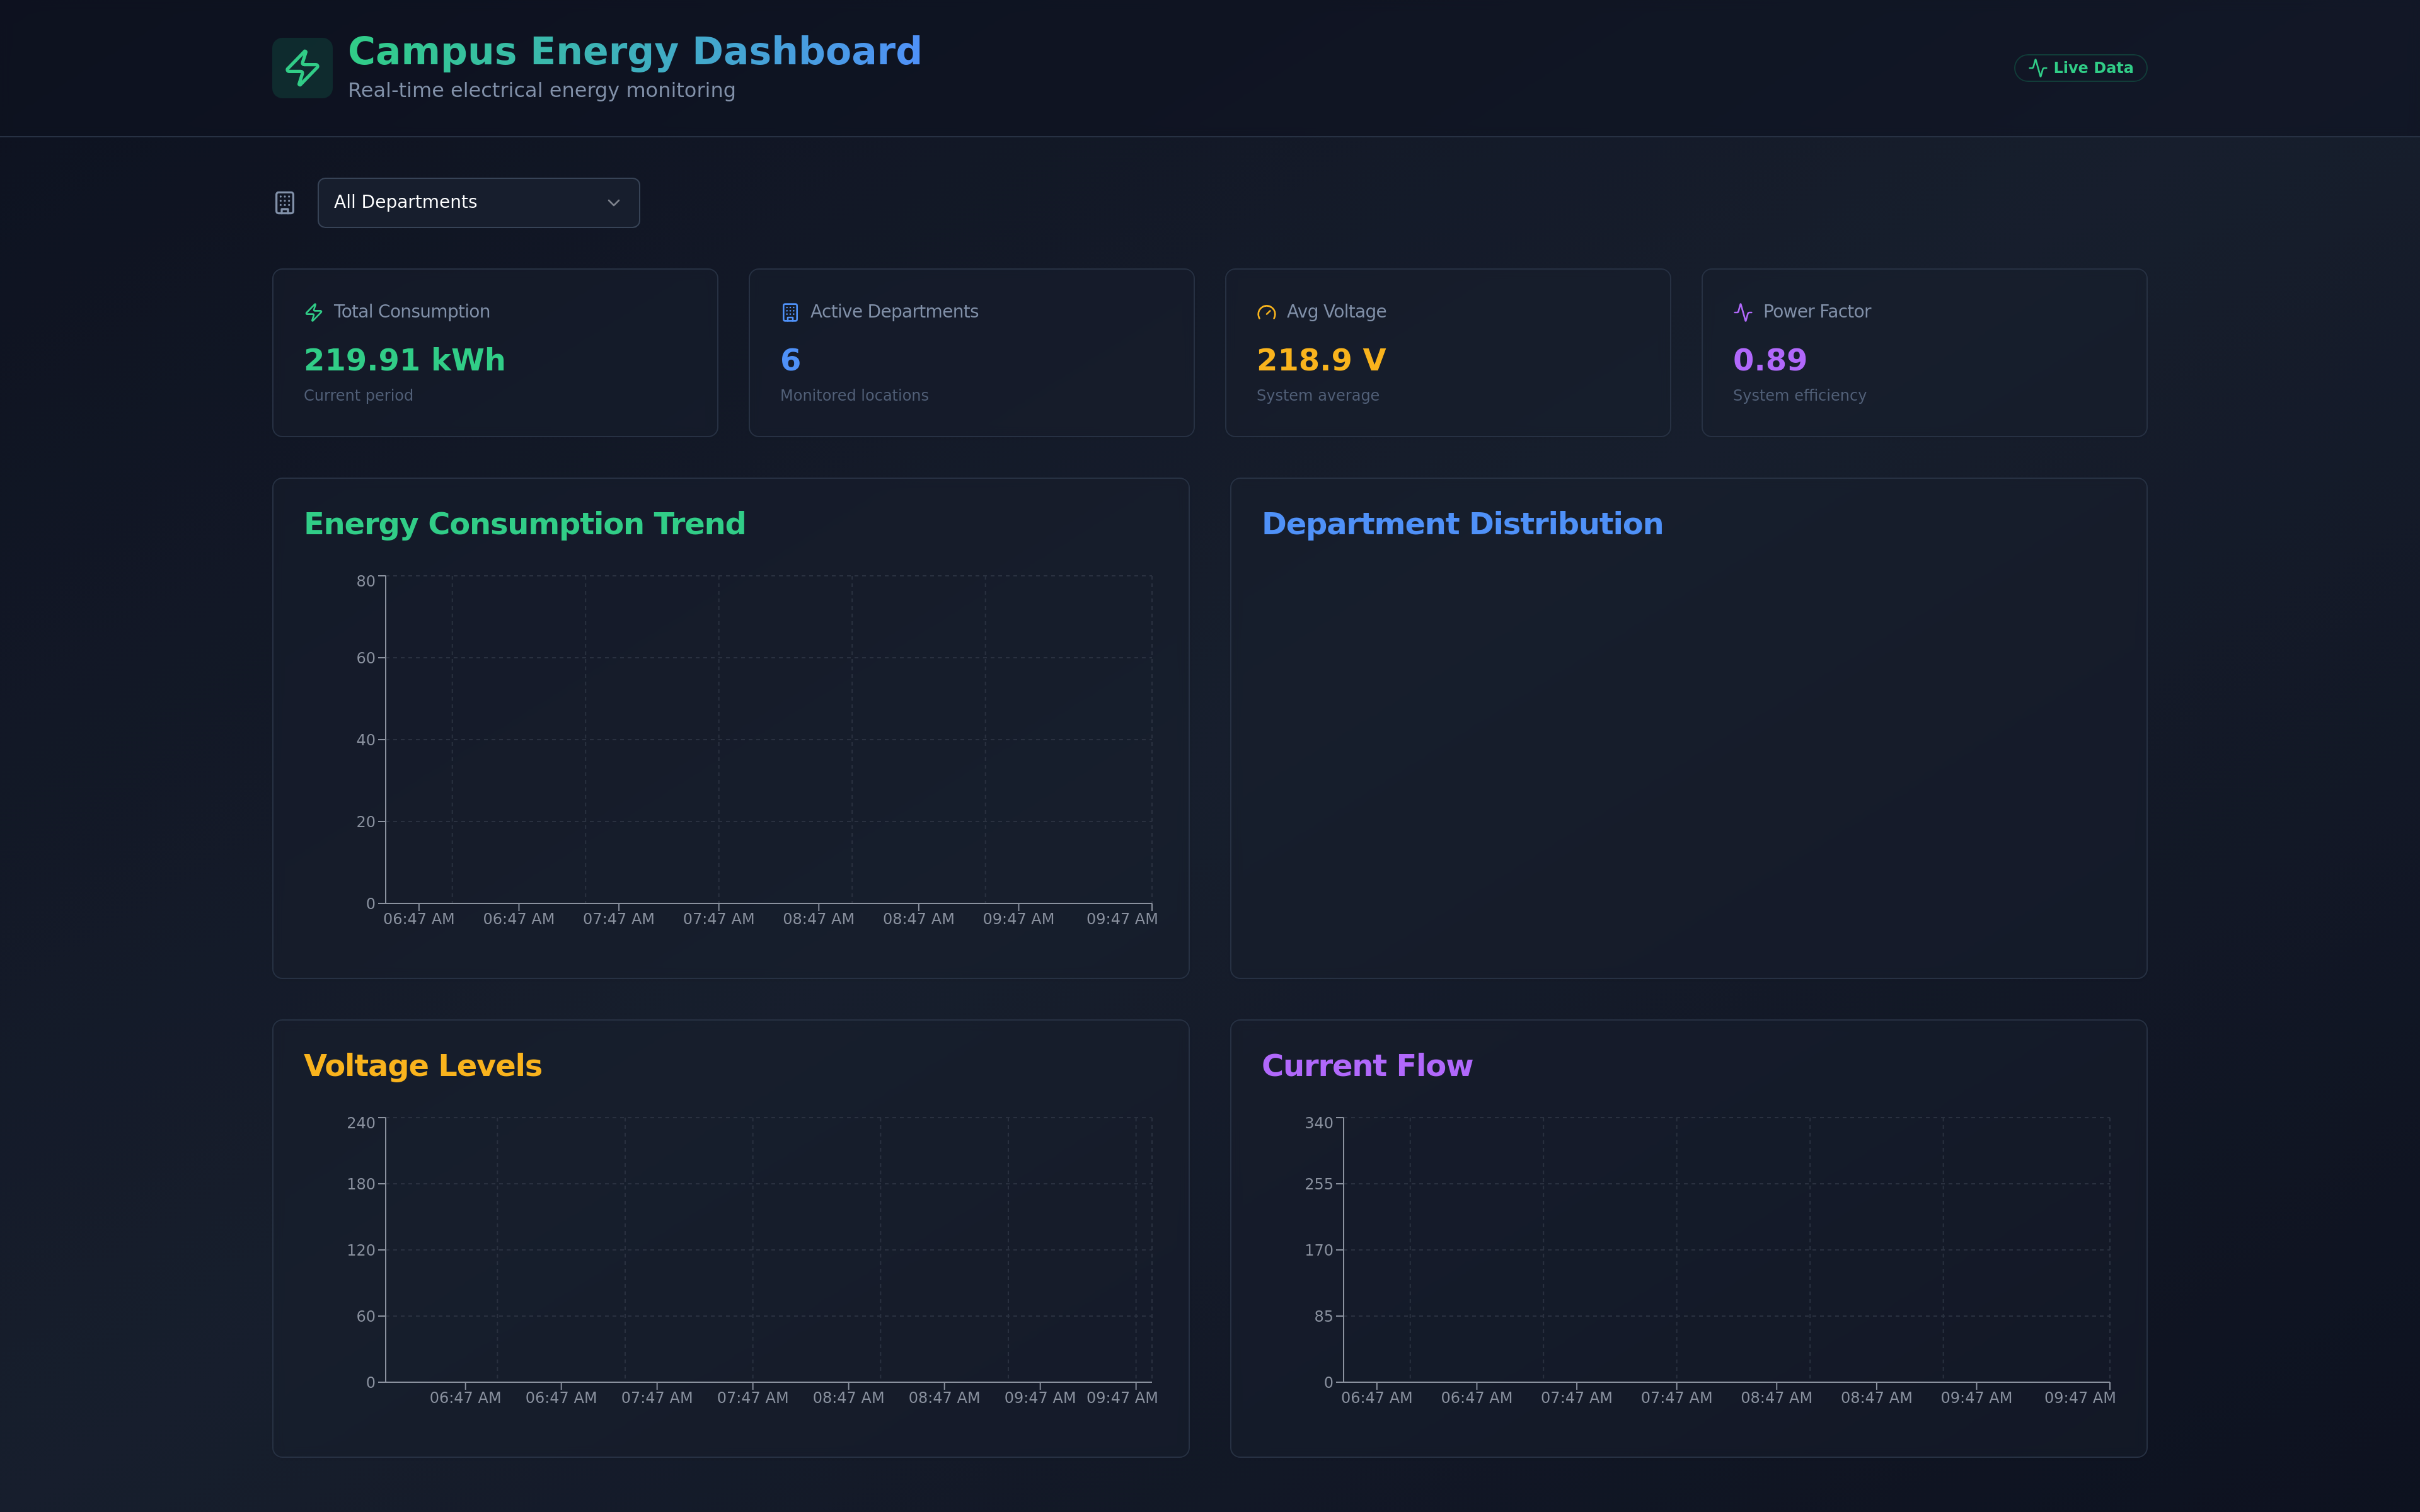
Task: Click the Total Consumption bolt icon
Action: click(314, 312)
